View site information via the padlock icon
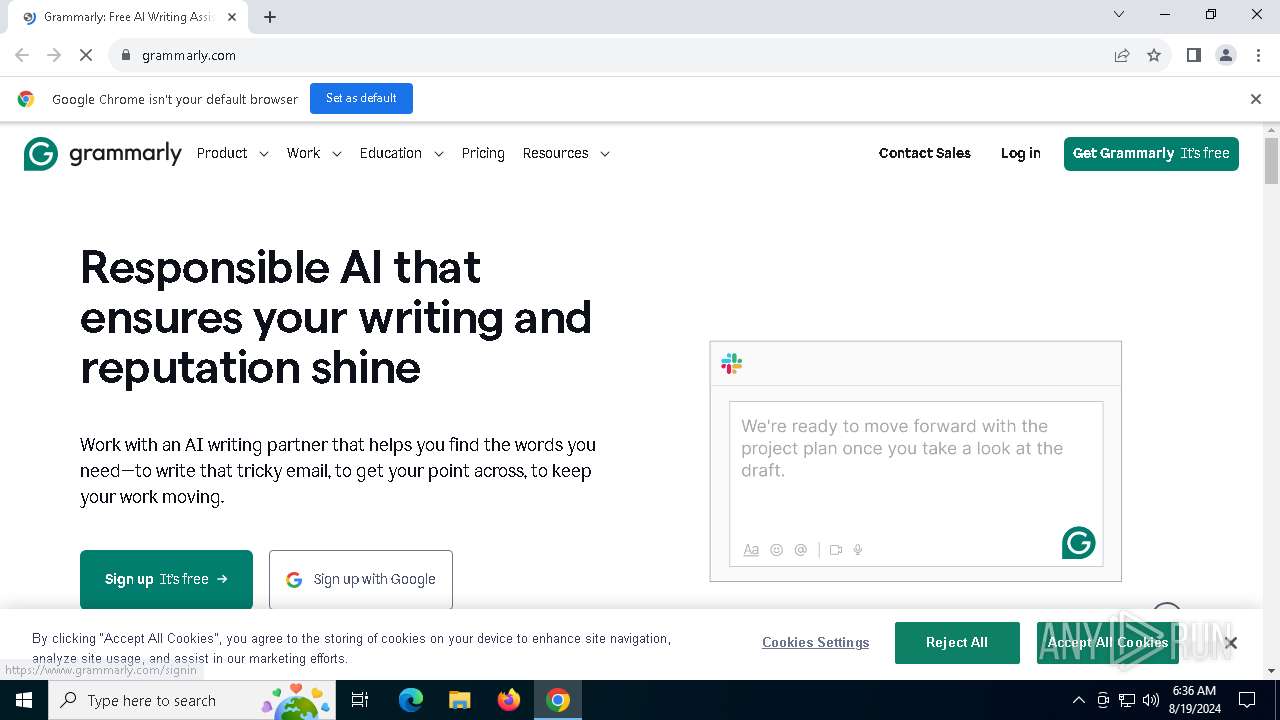The height and width of the screenshot is (720, 1280). 126,55
